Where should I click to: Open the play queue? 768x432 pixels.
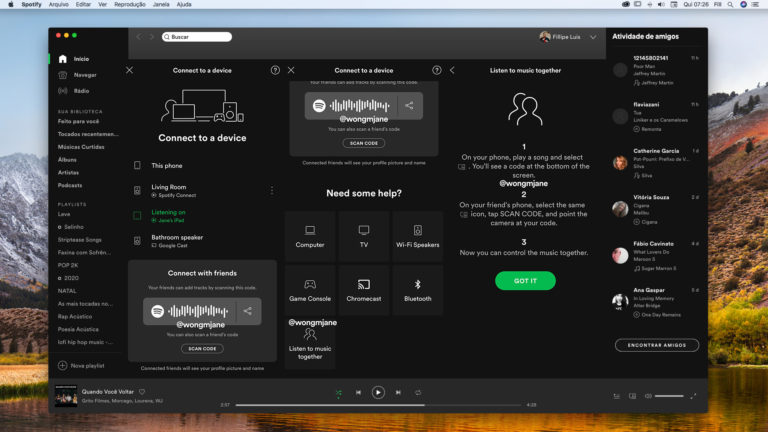click(617, 396)
